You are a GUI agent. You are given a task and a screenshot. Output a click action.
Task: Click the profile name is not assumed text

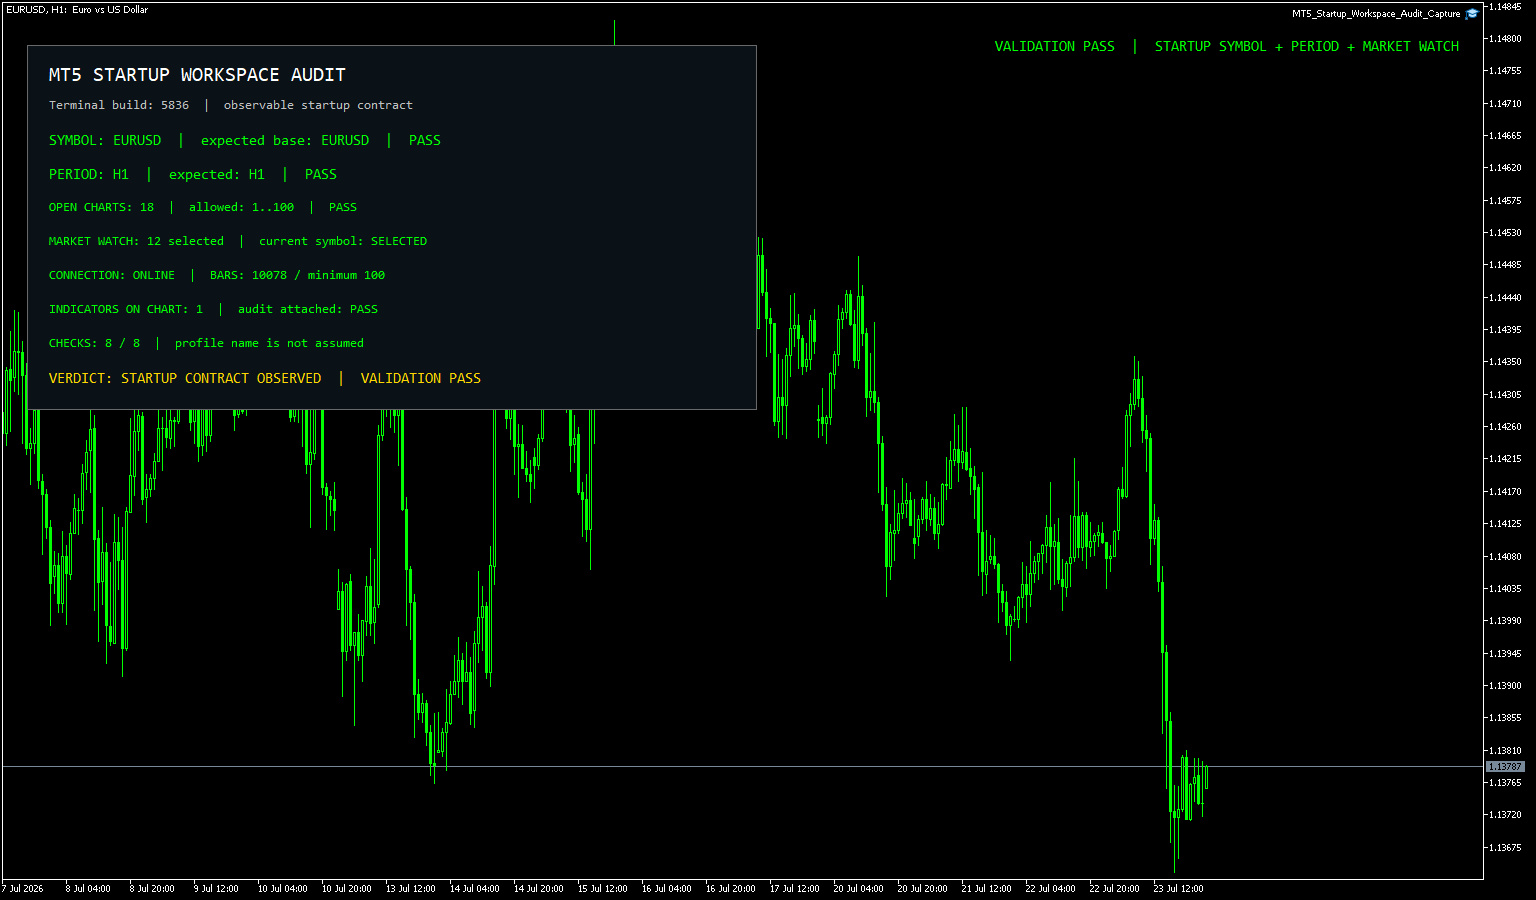(269, 344)
